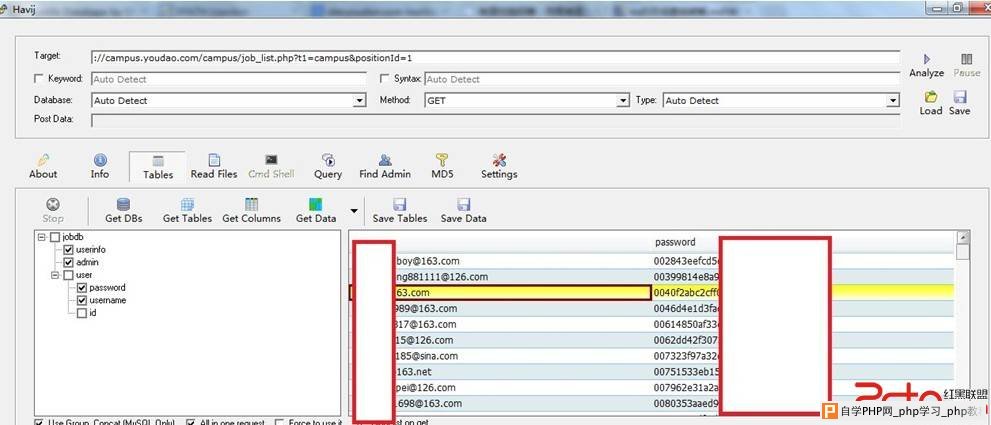Collapse the user tree node
991x425 pixels.
(x=56, y=275)
